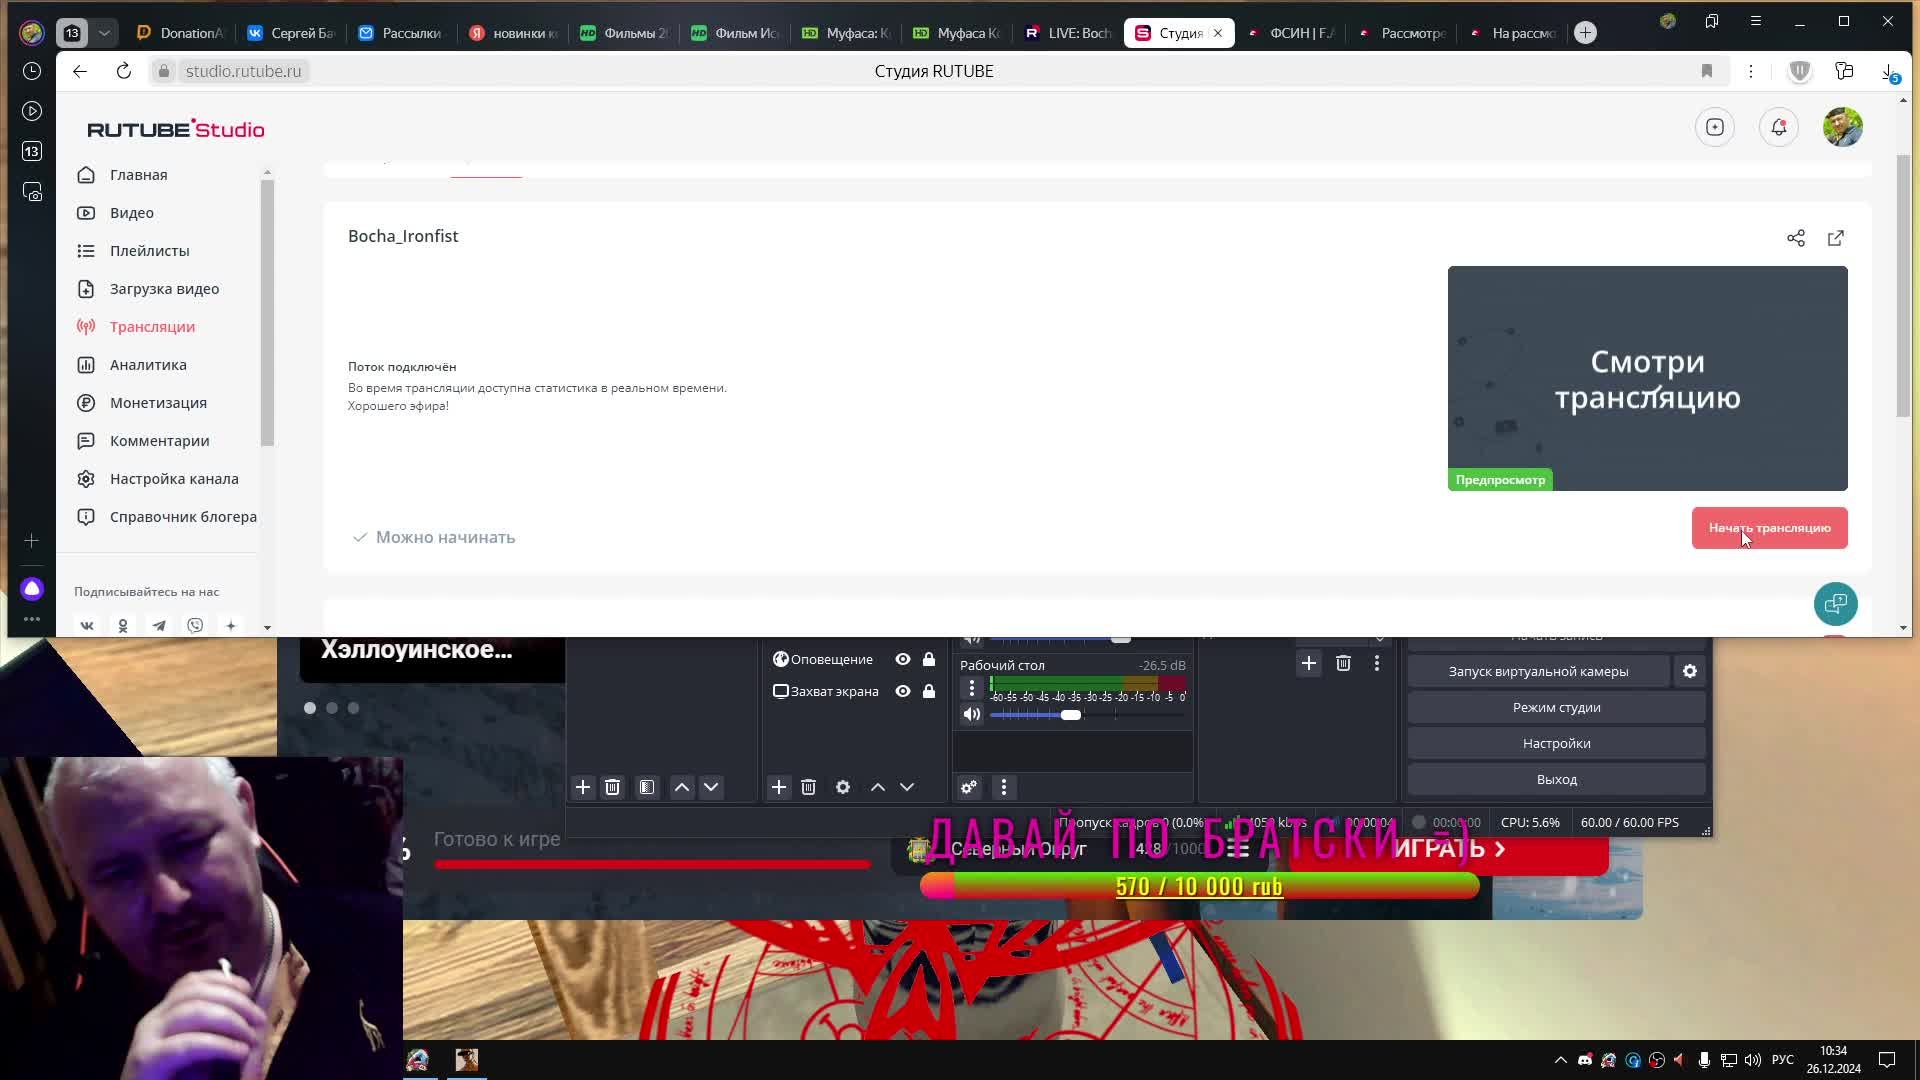This screenshot has height=1080, width=1920.
Task: Click the OBS Настройки button
Action: pos(1556,743)
